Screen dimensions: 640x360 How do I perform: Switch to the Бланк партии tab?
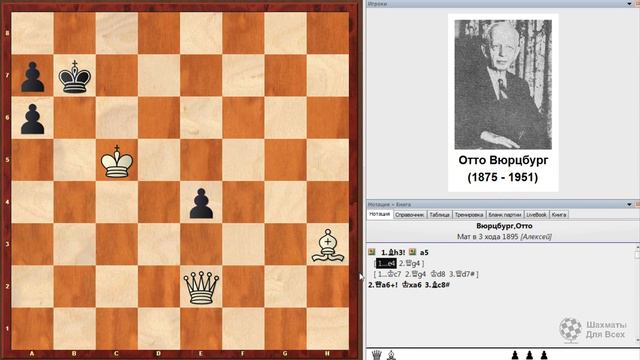pyautogui.click(x=505, y=215)
